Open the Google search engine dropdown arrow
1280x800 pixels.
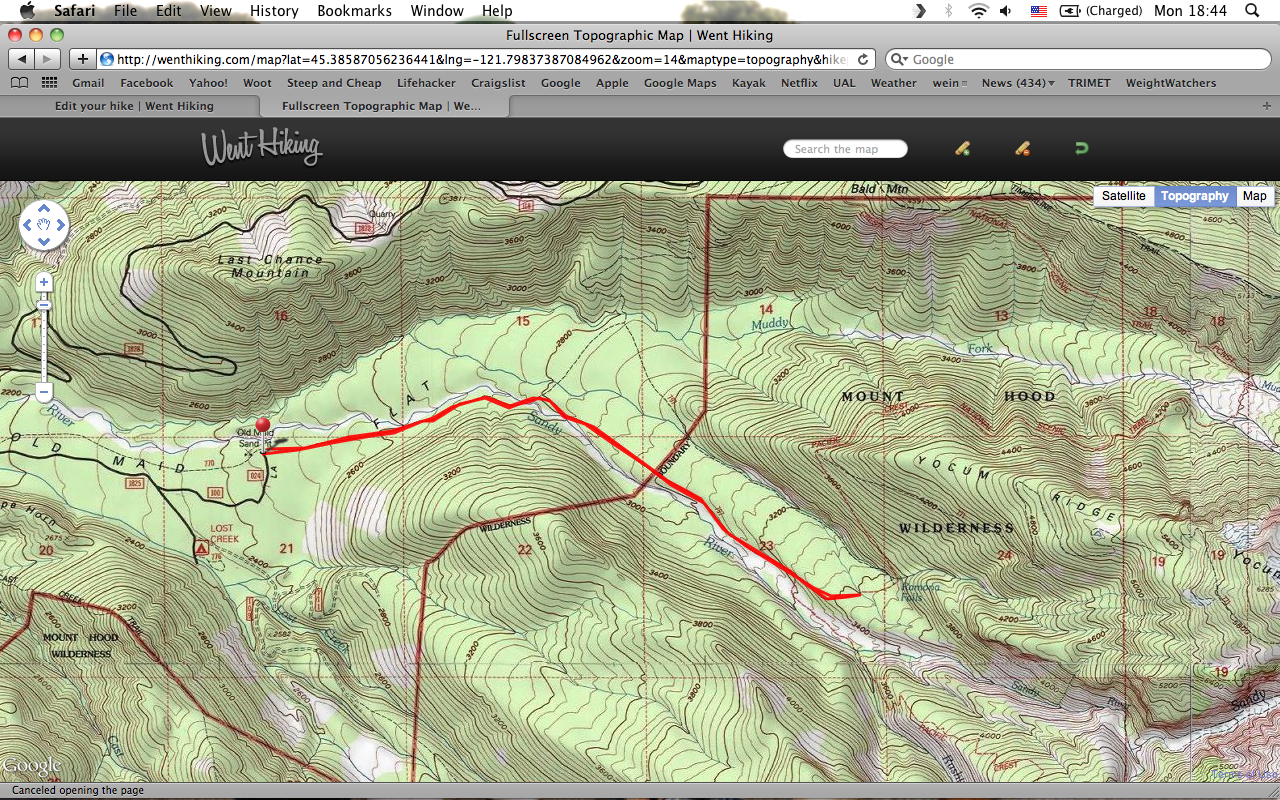[x=897, y=59]
